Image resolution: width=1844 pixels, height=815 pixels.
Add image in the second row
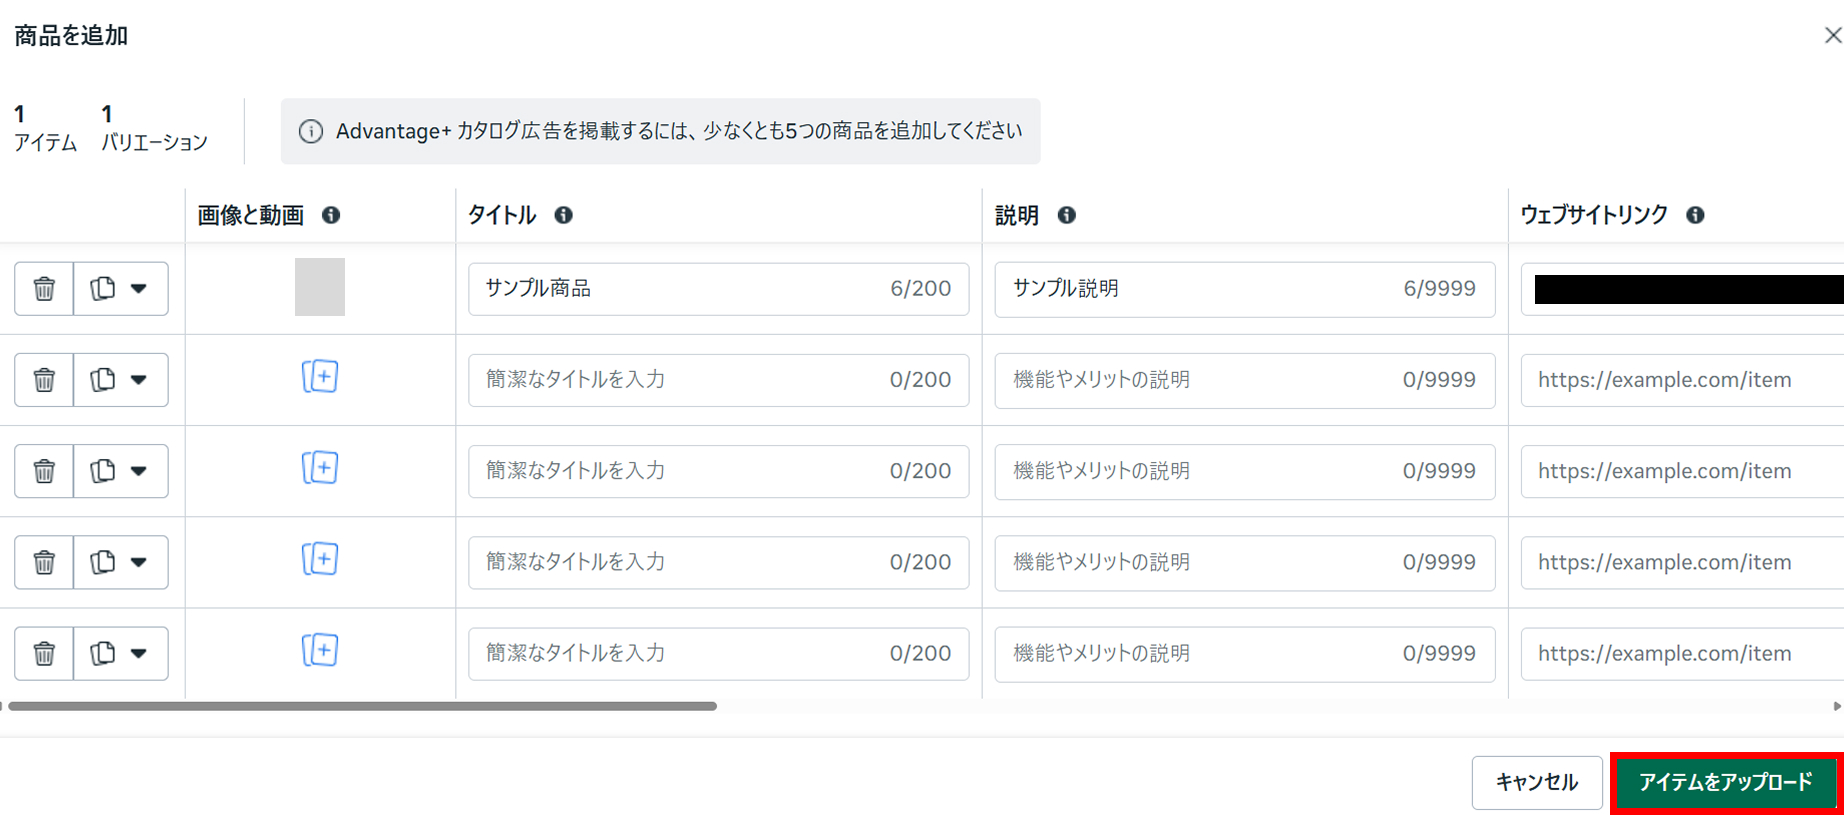coord(320,377)
